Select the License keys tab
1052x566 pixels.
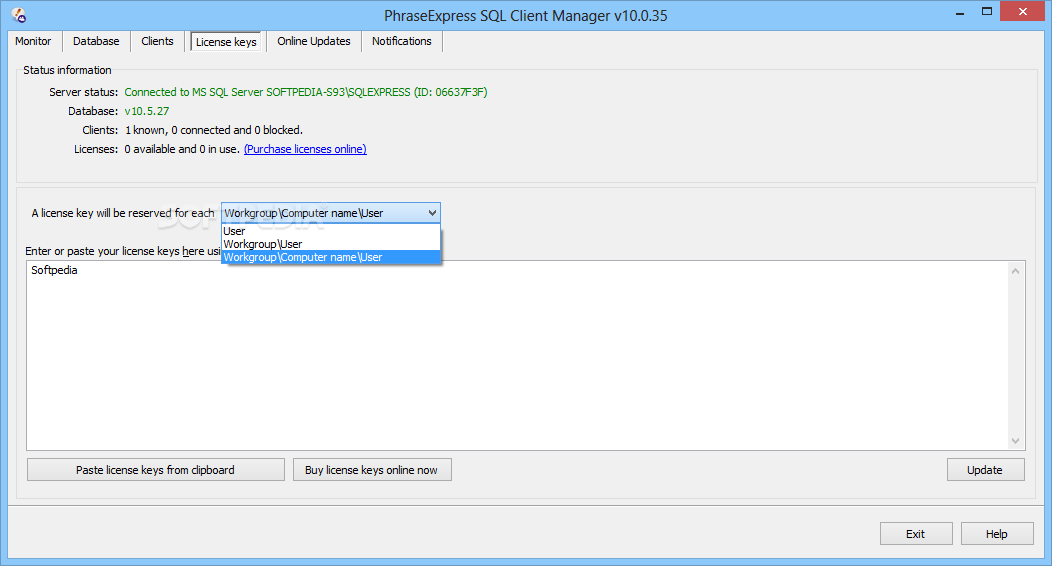point(226,42)
